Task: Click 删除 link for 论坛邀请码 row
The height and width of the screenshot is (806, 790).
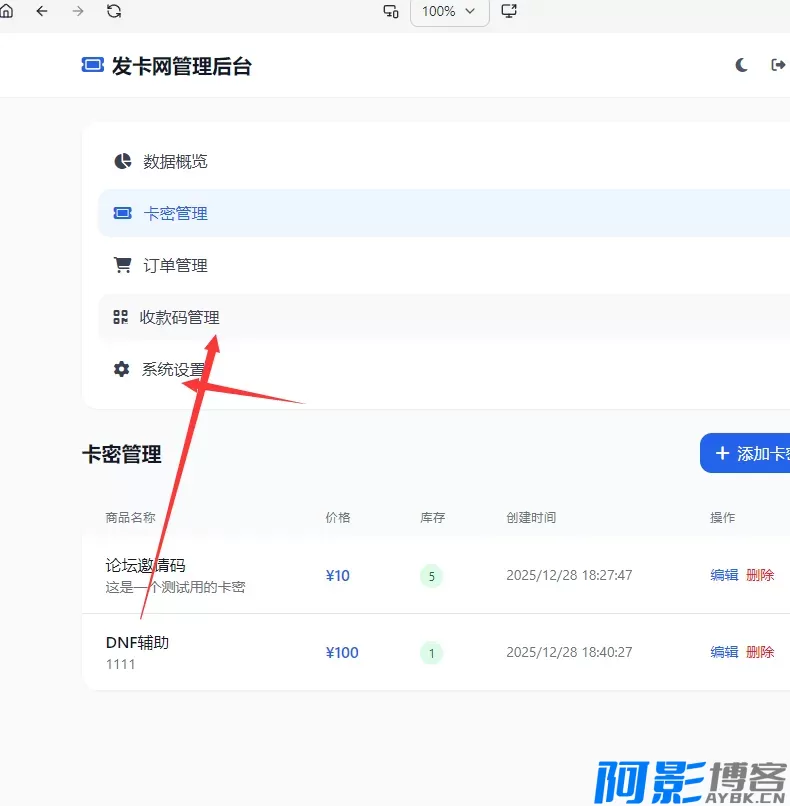Action: pos(760,575)
